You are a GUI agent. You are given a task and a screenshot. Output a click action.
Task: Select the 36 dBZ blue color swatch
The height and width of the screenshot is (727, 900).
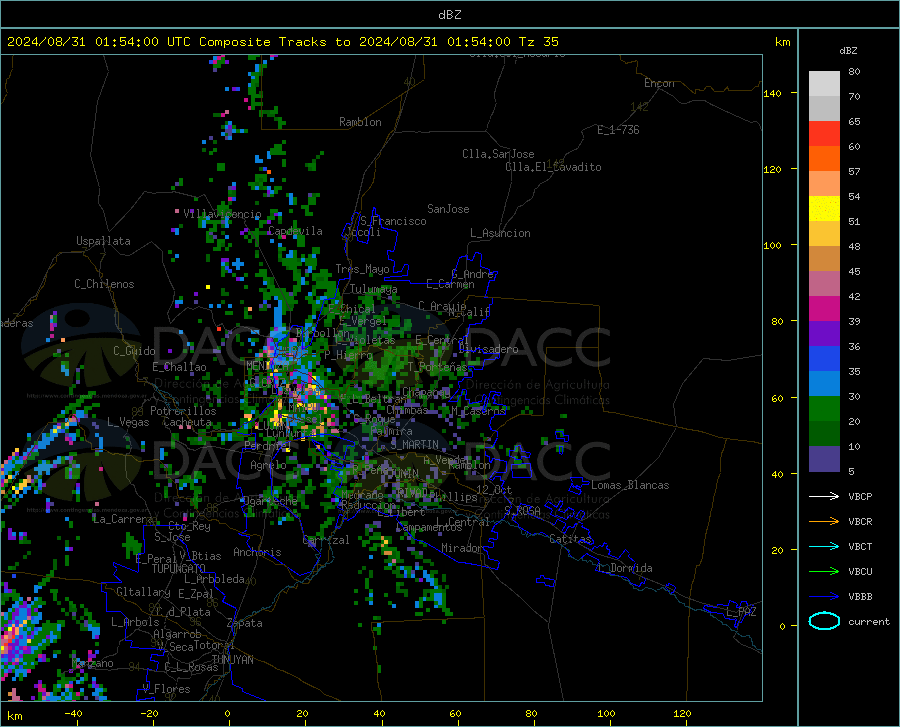click(824, 359)
